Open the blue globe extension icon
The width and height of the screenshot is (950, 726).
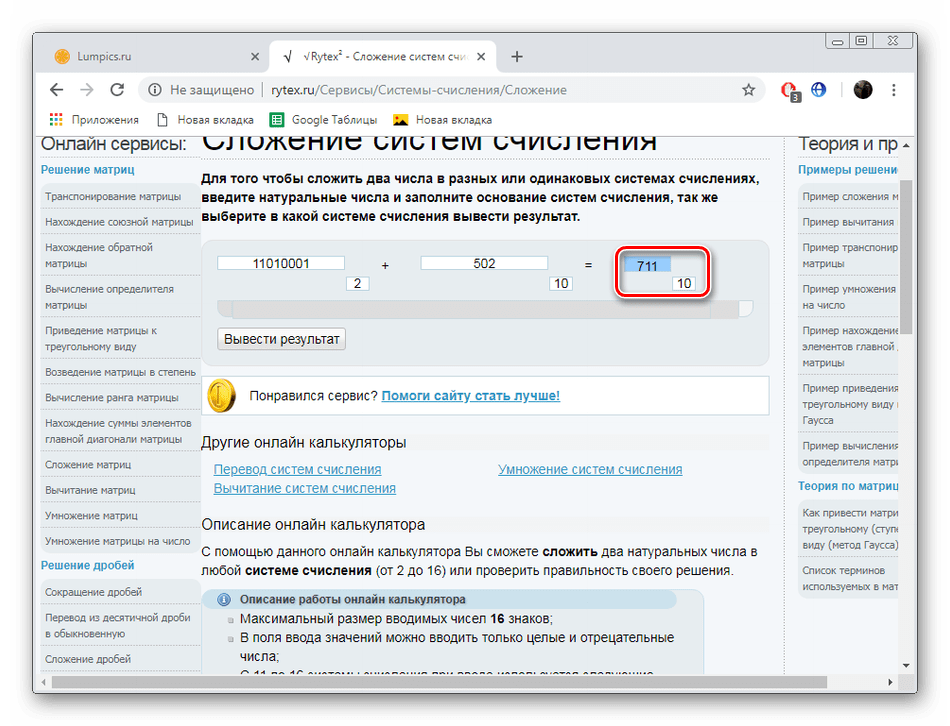(x=819, y=90)
